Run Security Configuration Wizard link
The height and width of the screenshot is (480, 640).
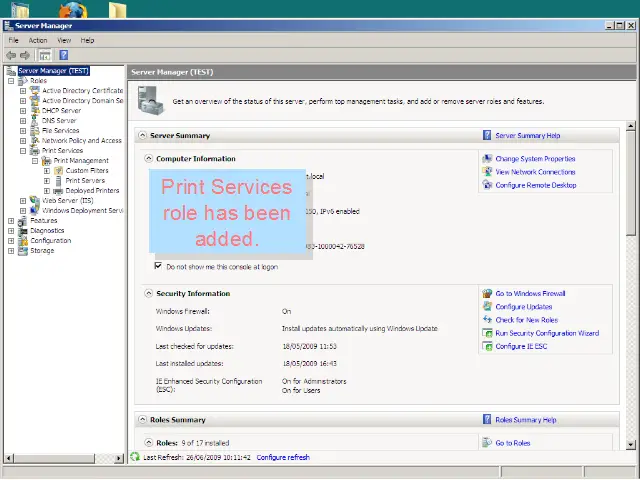(547, 333)
